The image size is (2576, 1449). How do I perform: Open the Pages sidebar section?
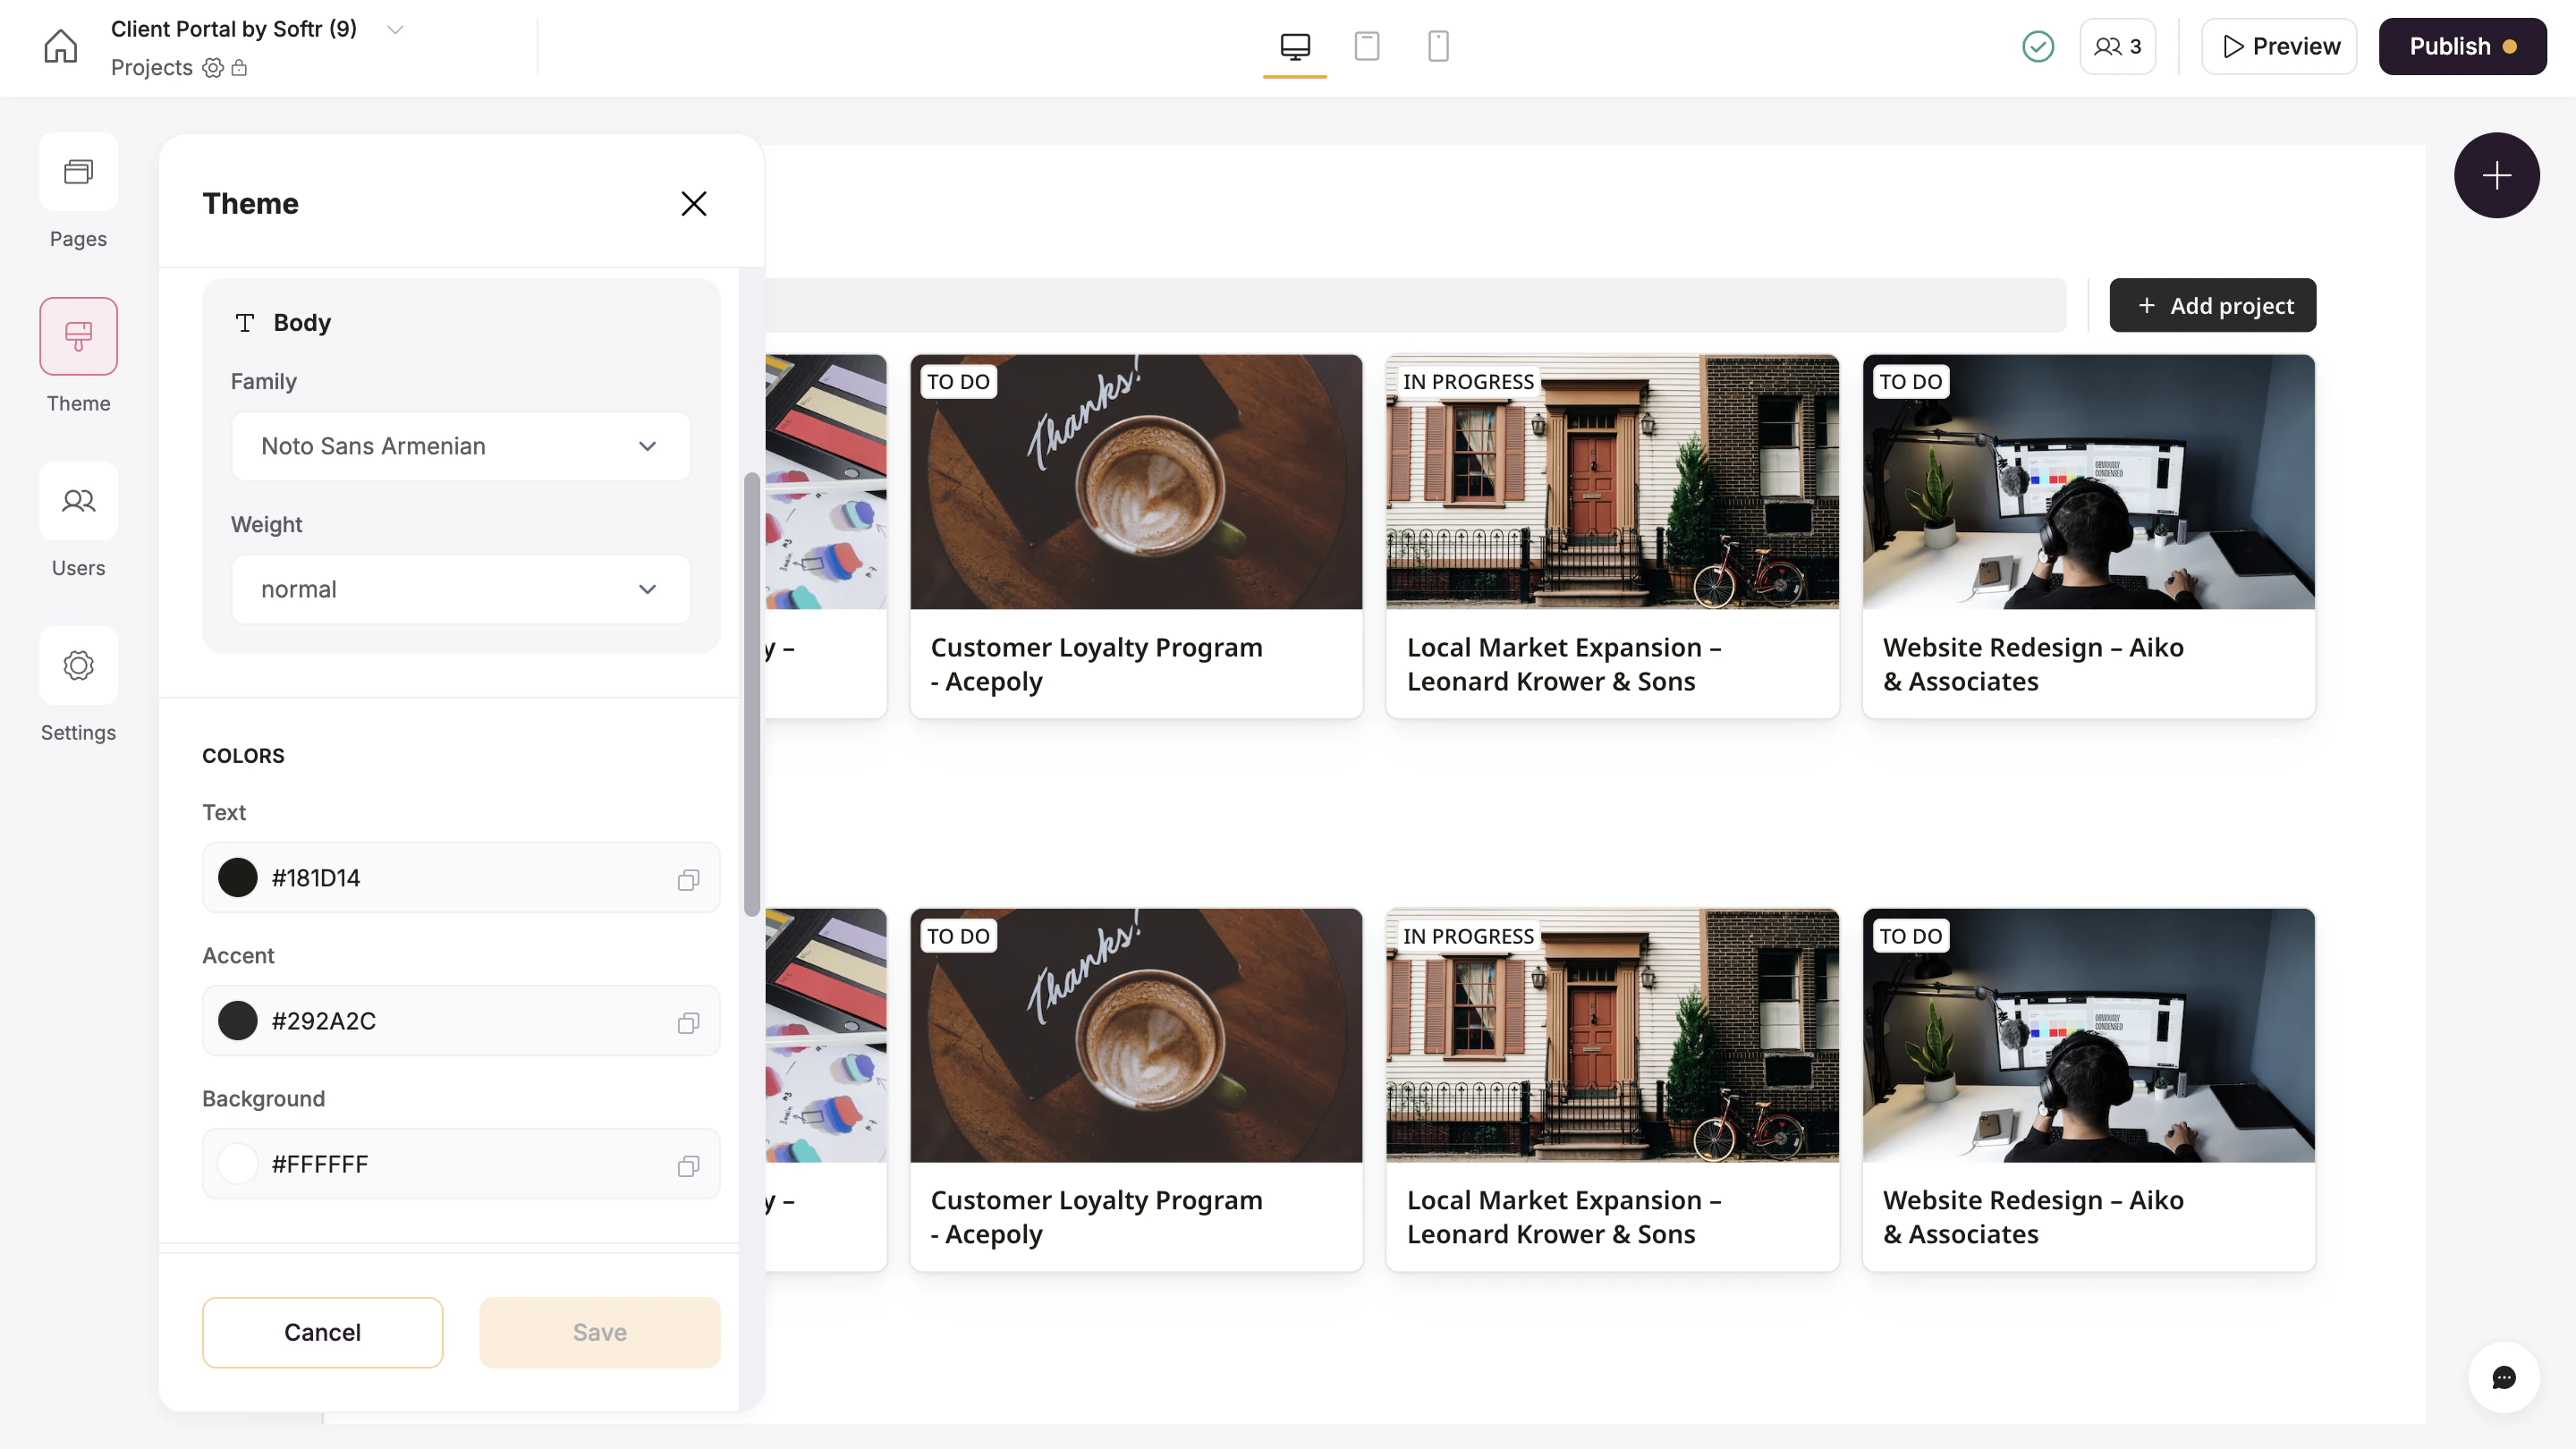tap(78, 172)
